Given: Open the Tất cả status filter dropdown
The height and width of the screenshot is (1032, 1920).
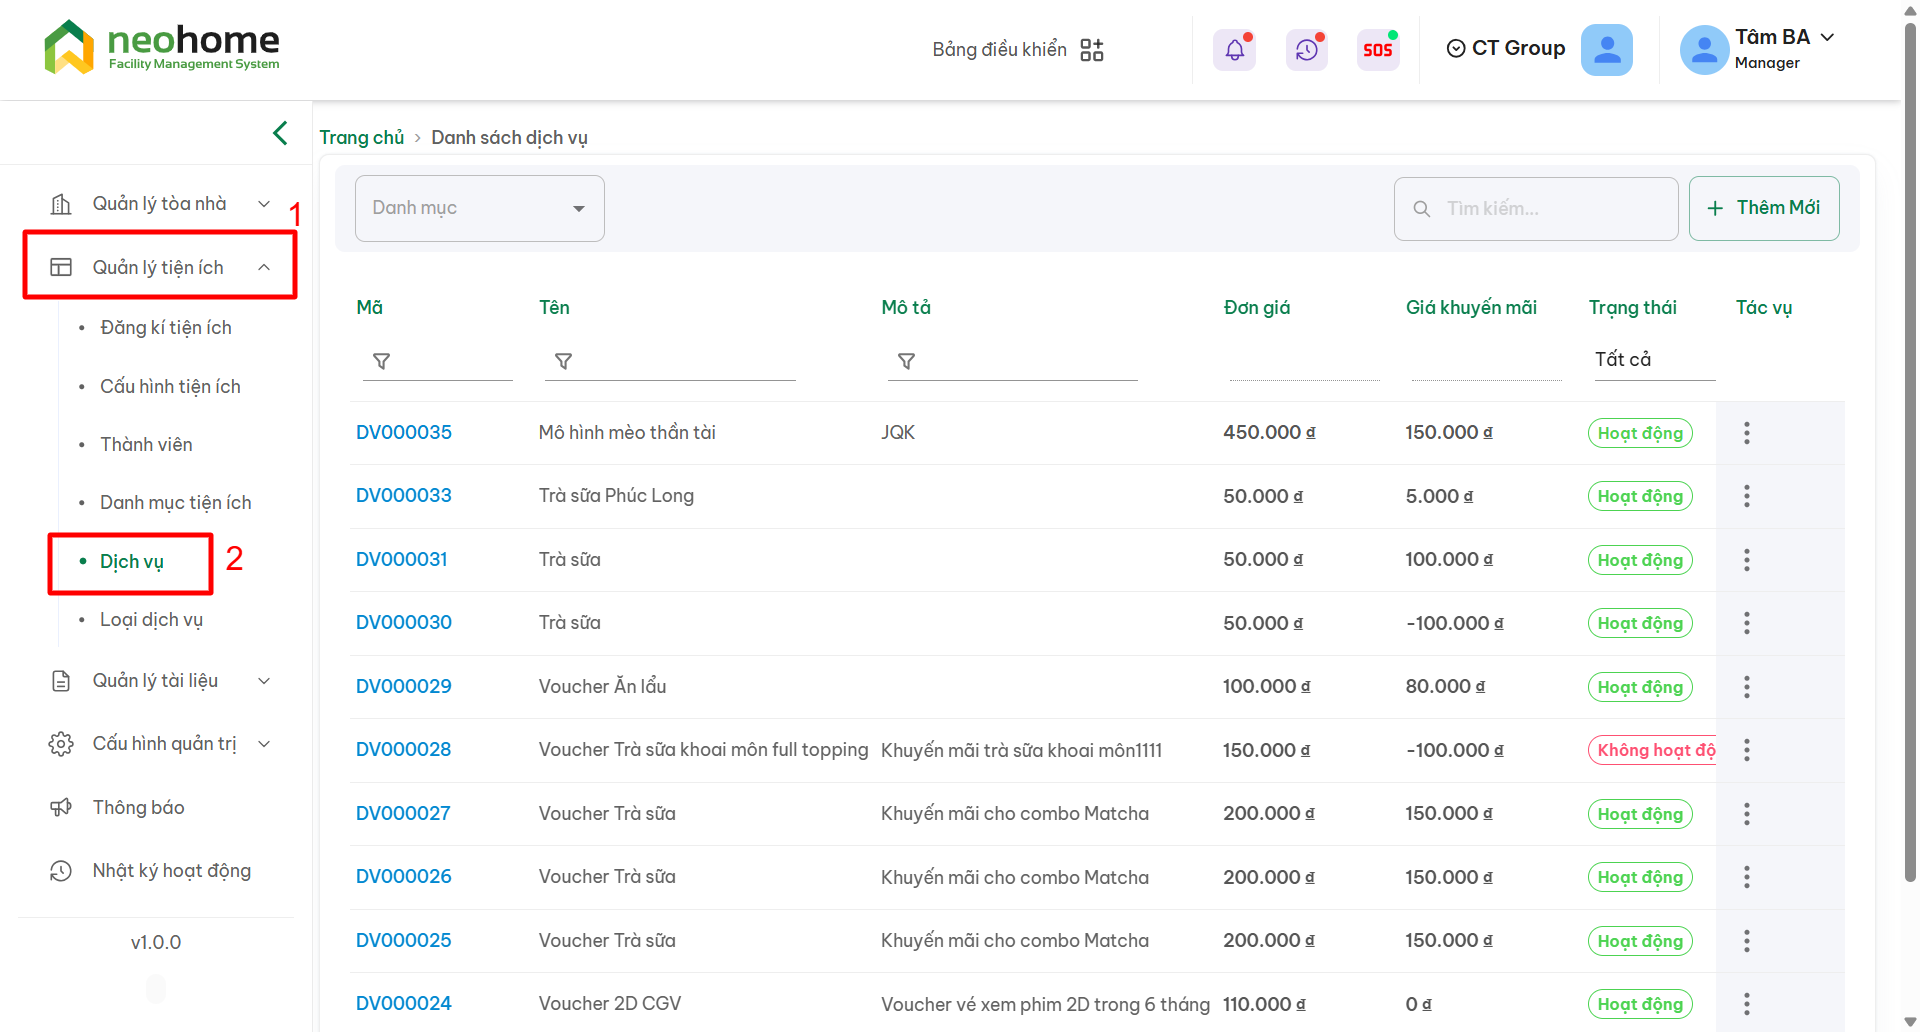Looking at the screenshot, I should click(1652, 360).
